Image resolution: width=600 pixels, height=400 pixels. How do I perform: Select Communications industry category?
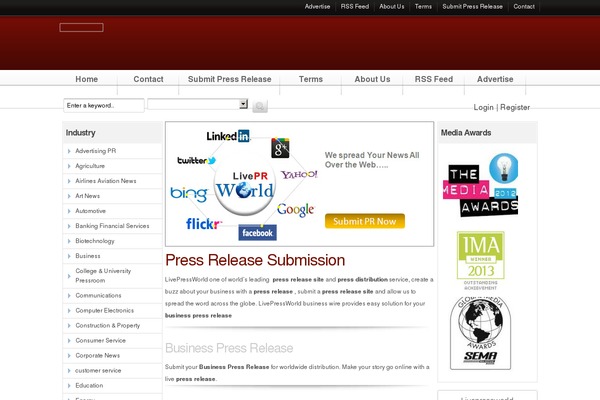click(98, 296)
